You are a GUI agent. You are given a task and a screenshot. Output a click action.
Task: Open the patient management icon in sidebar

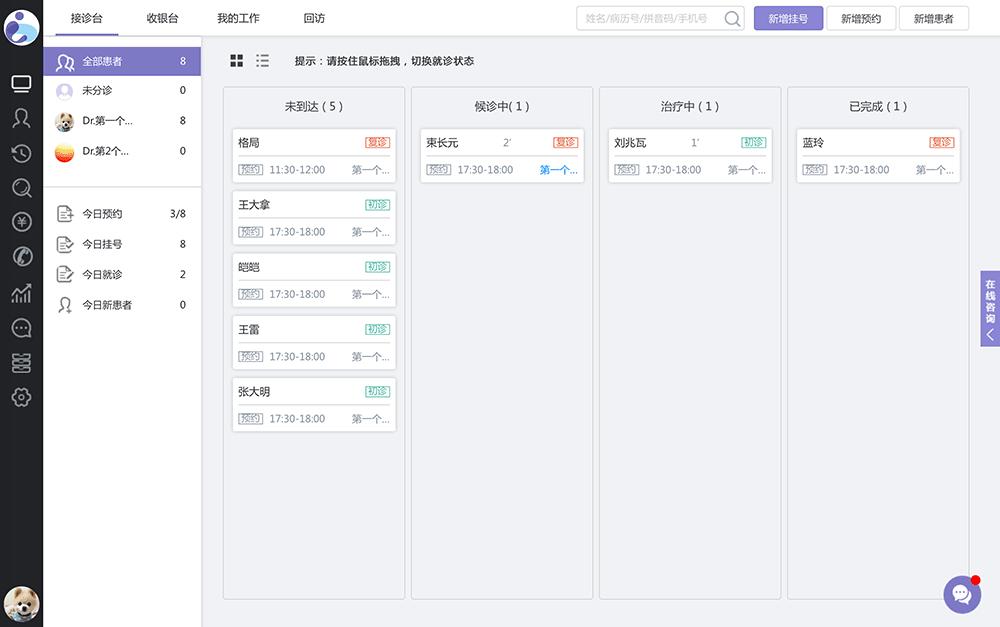coord(21,119)
